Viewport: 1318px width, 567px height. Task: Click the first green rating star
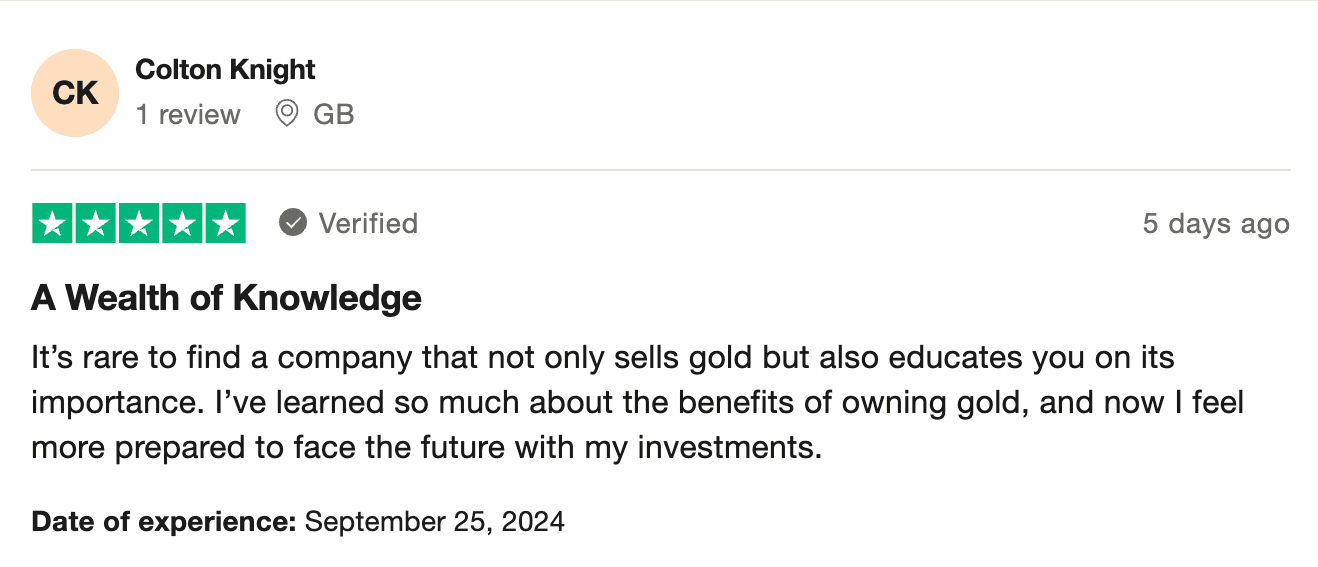[x=53, y=223]
